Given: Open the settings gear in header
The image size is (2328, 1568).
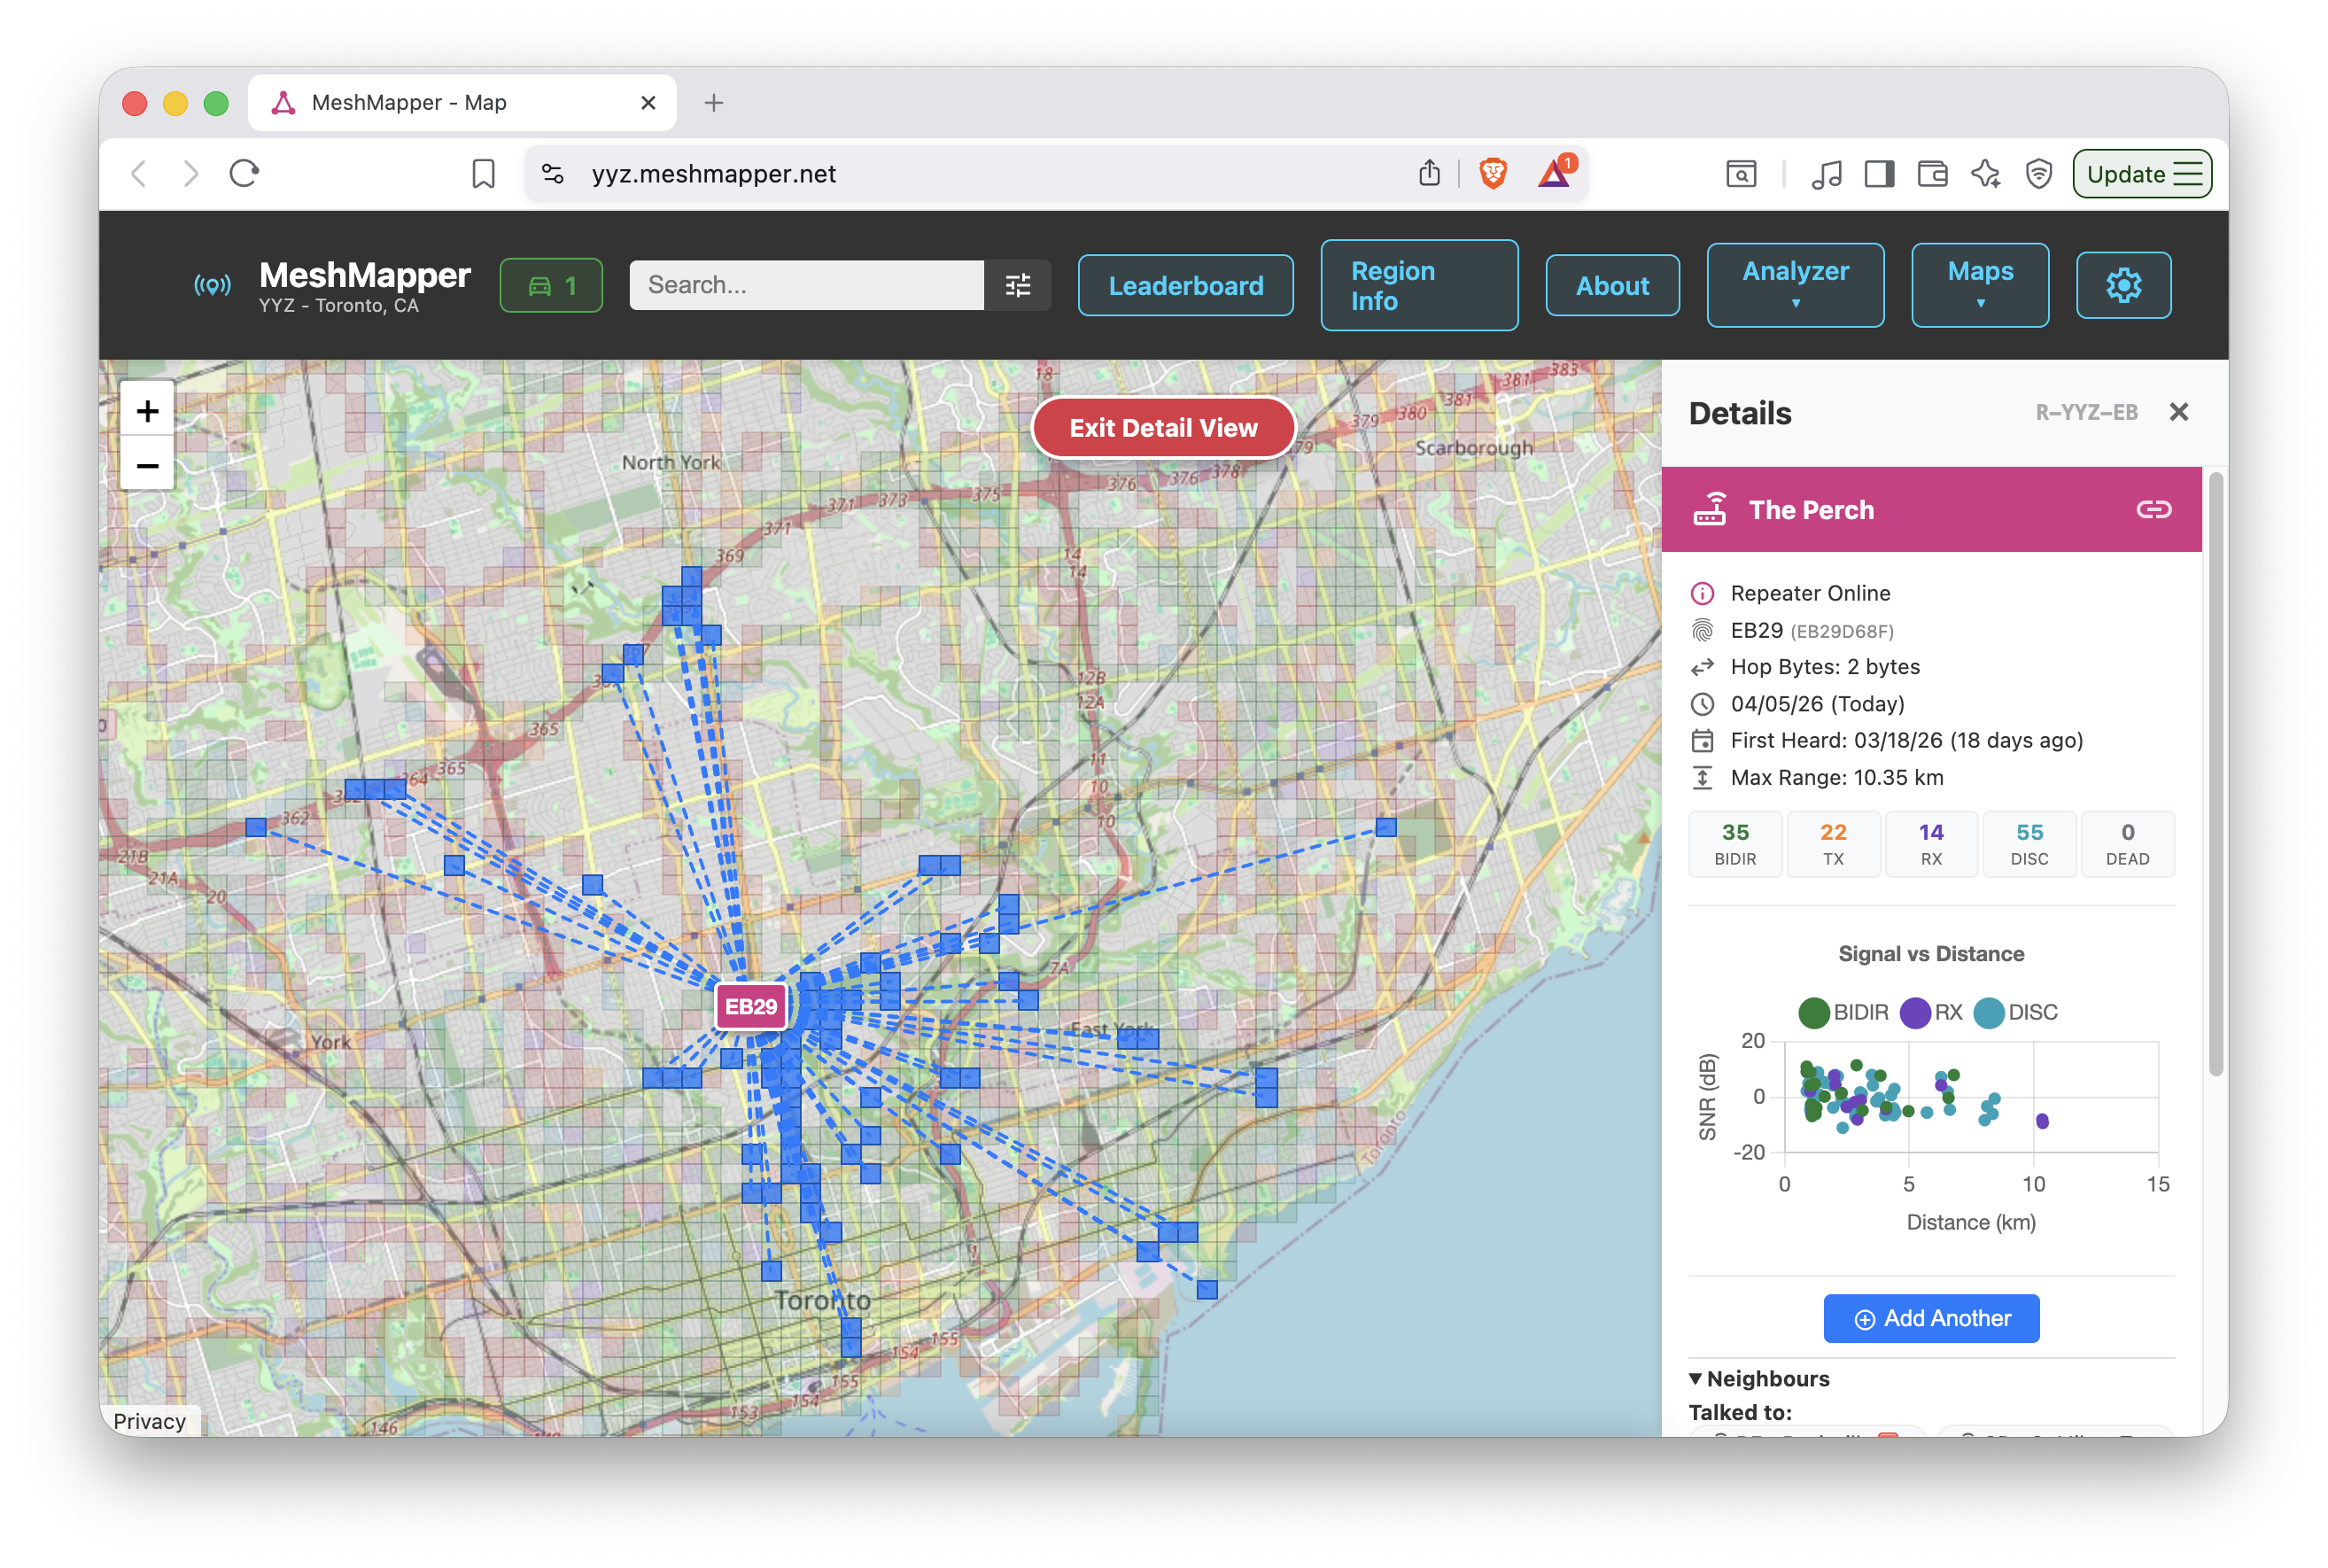Looking at the screenshot, I should tap(2122, 286).
